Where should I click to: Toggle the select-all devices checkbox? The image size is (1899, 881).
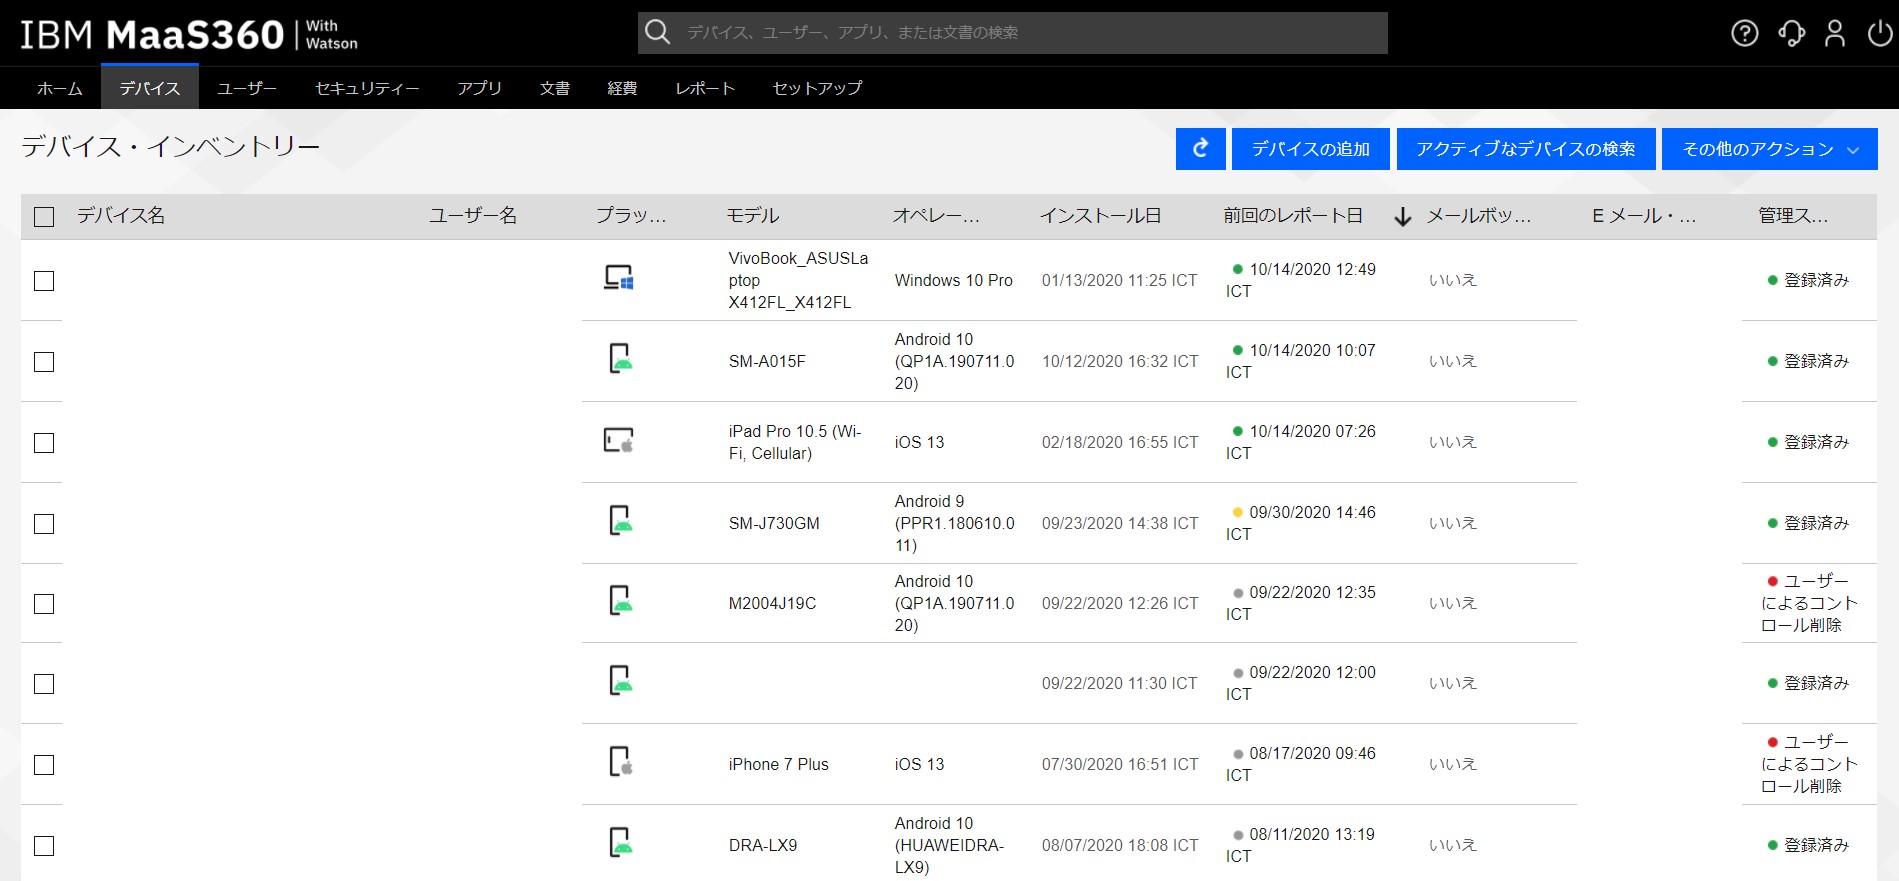[44, 217]
